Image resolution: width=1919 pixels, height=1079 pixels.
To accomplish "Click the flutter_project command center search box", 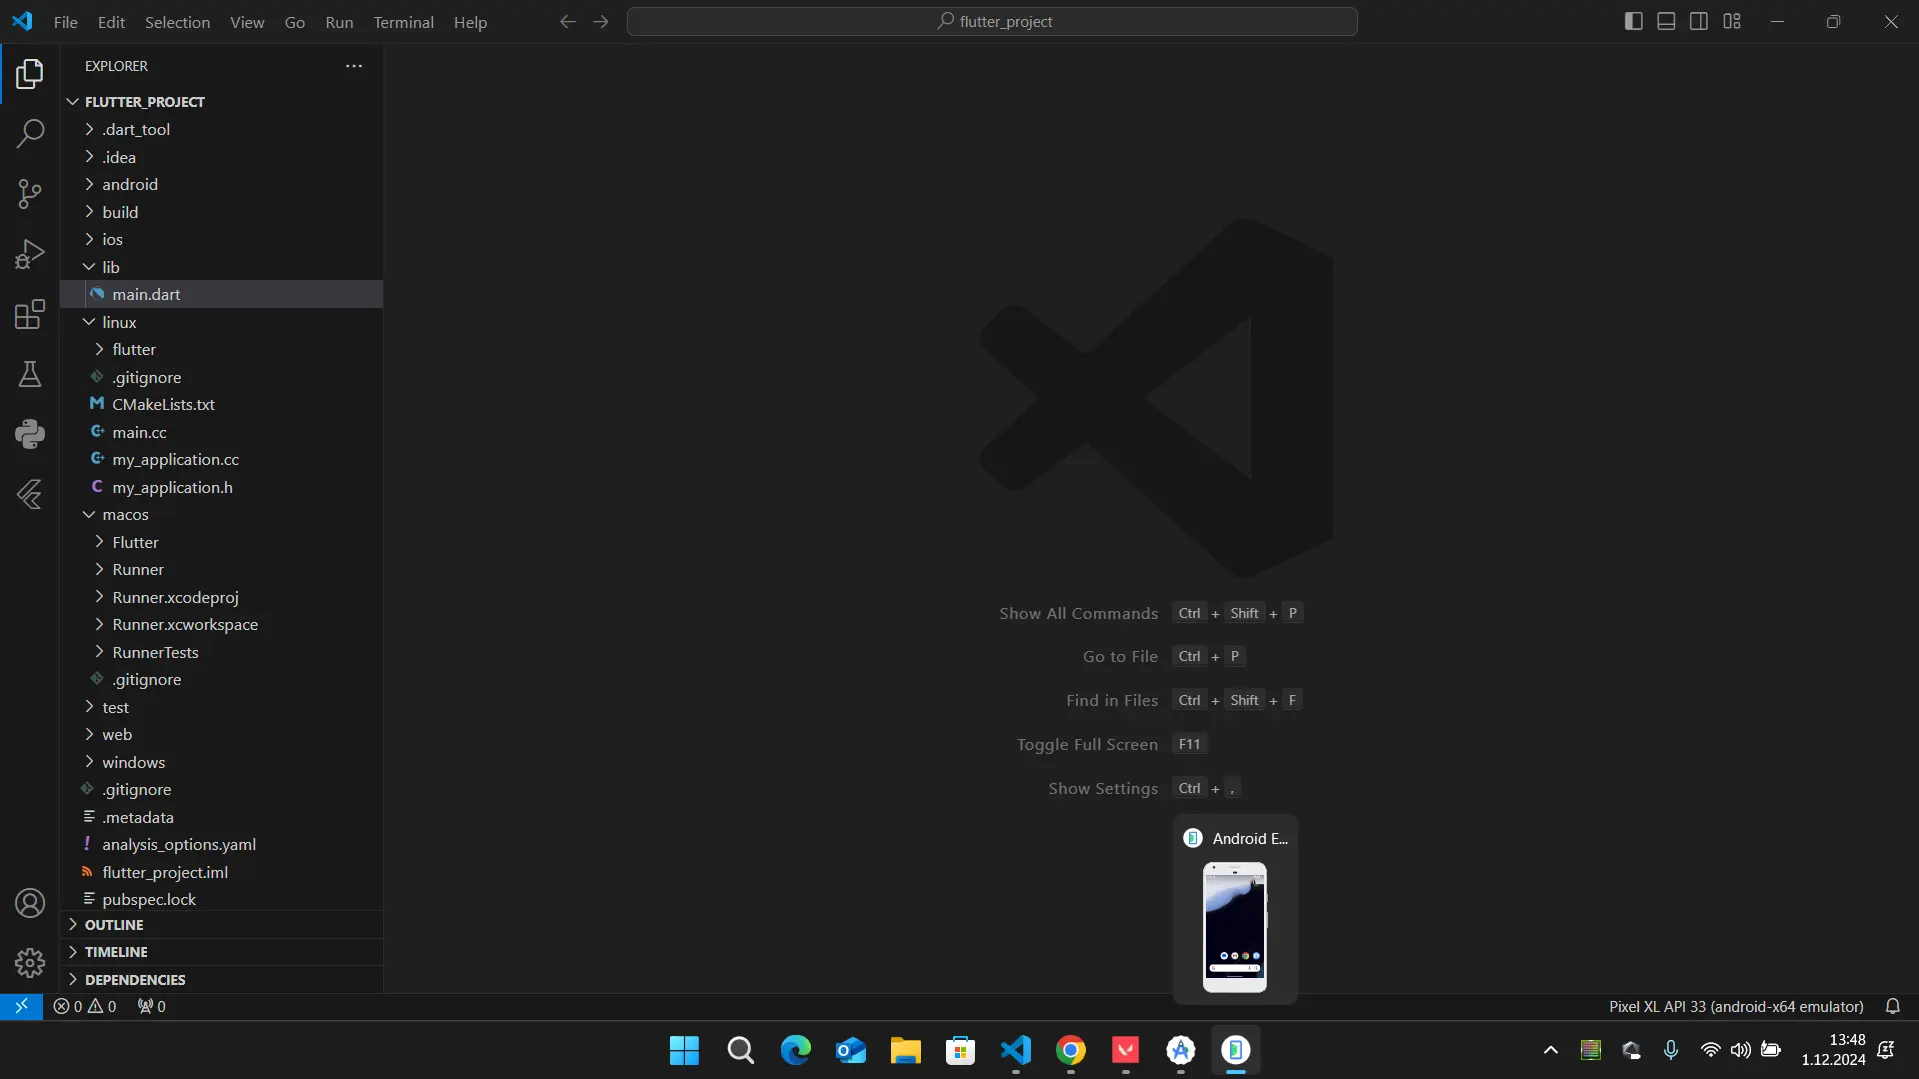I will click(x=992, y=22).
